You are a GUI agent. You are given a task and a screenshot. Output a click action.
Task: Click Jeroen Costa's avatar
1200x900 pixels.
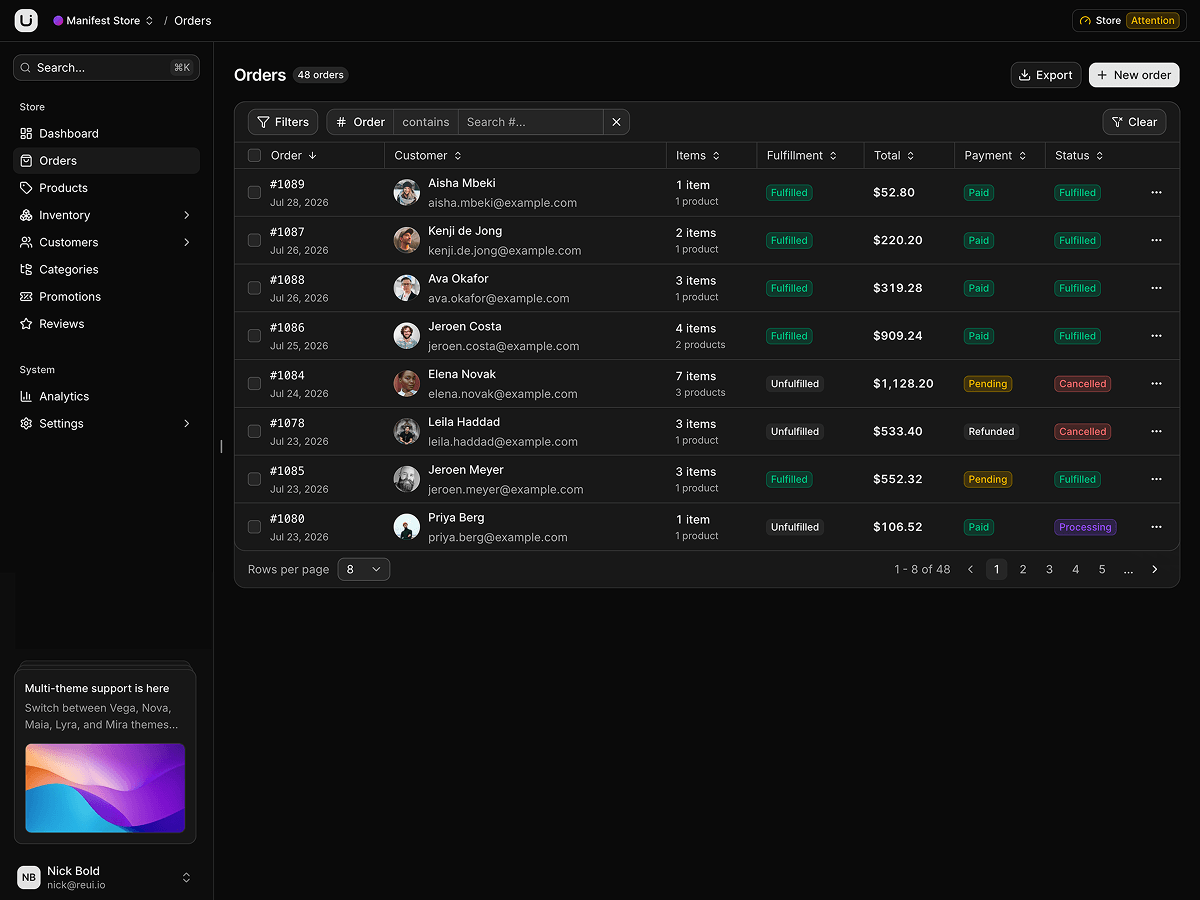coord(406,336)
